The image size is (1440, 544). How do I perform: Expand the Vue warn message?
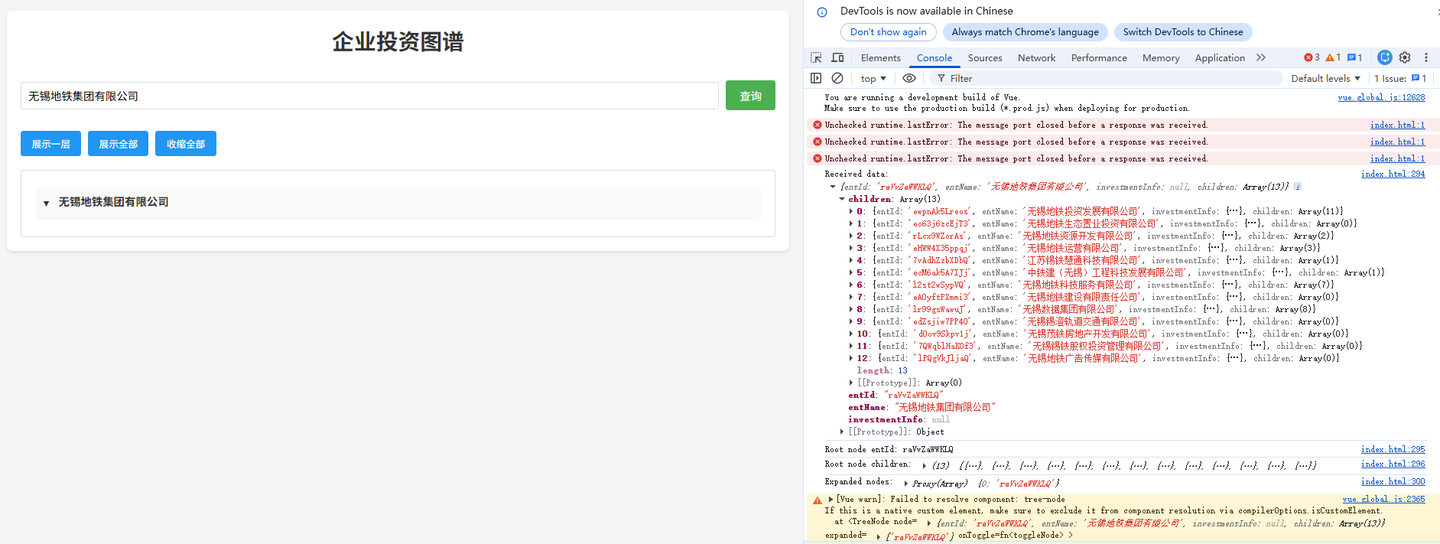point(832,499)
